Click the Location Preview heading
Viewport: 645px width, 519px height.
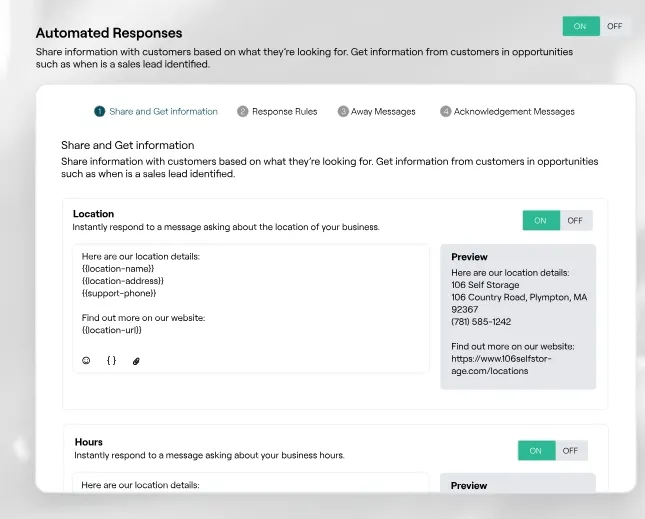click(469, 257)
